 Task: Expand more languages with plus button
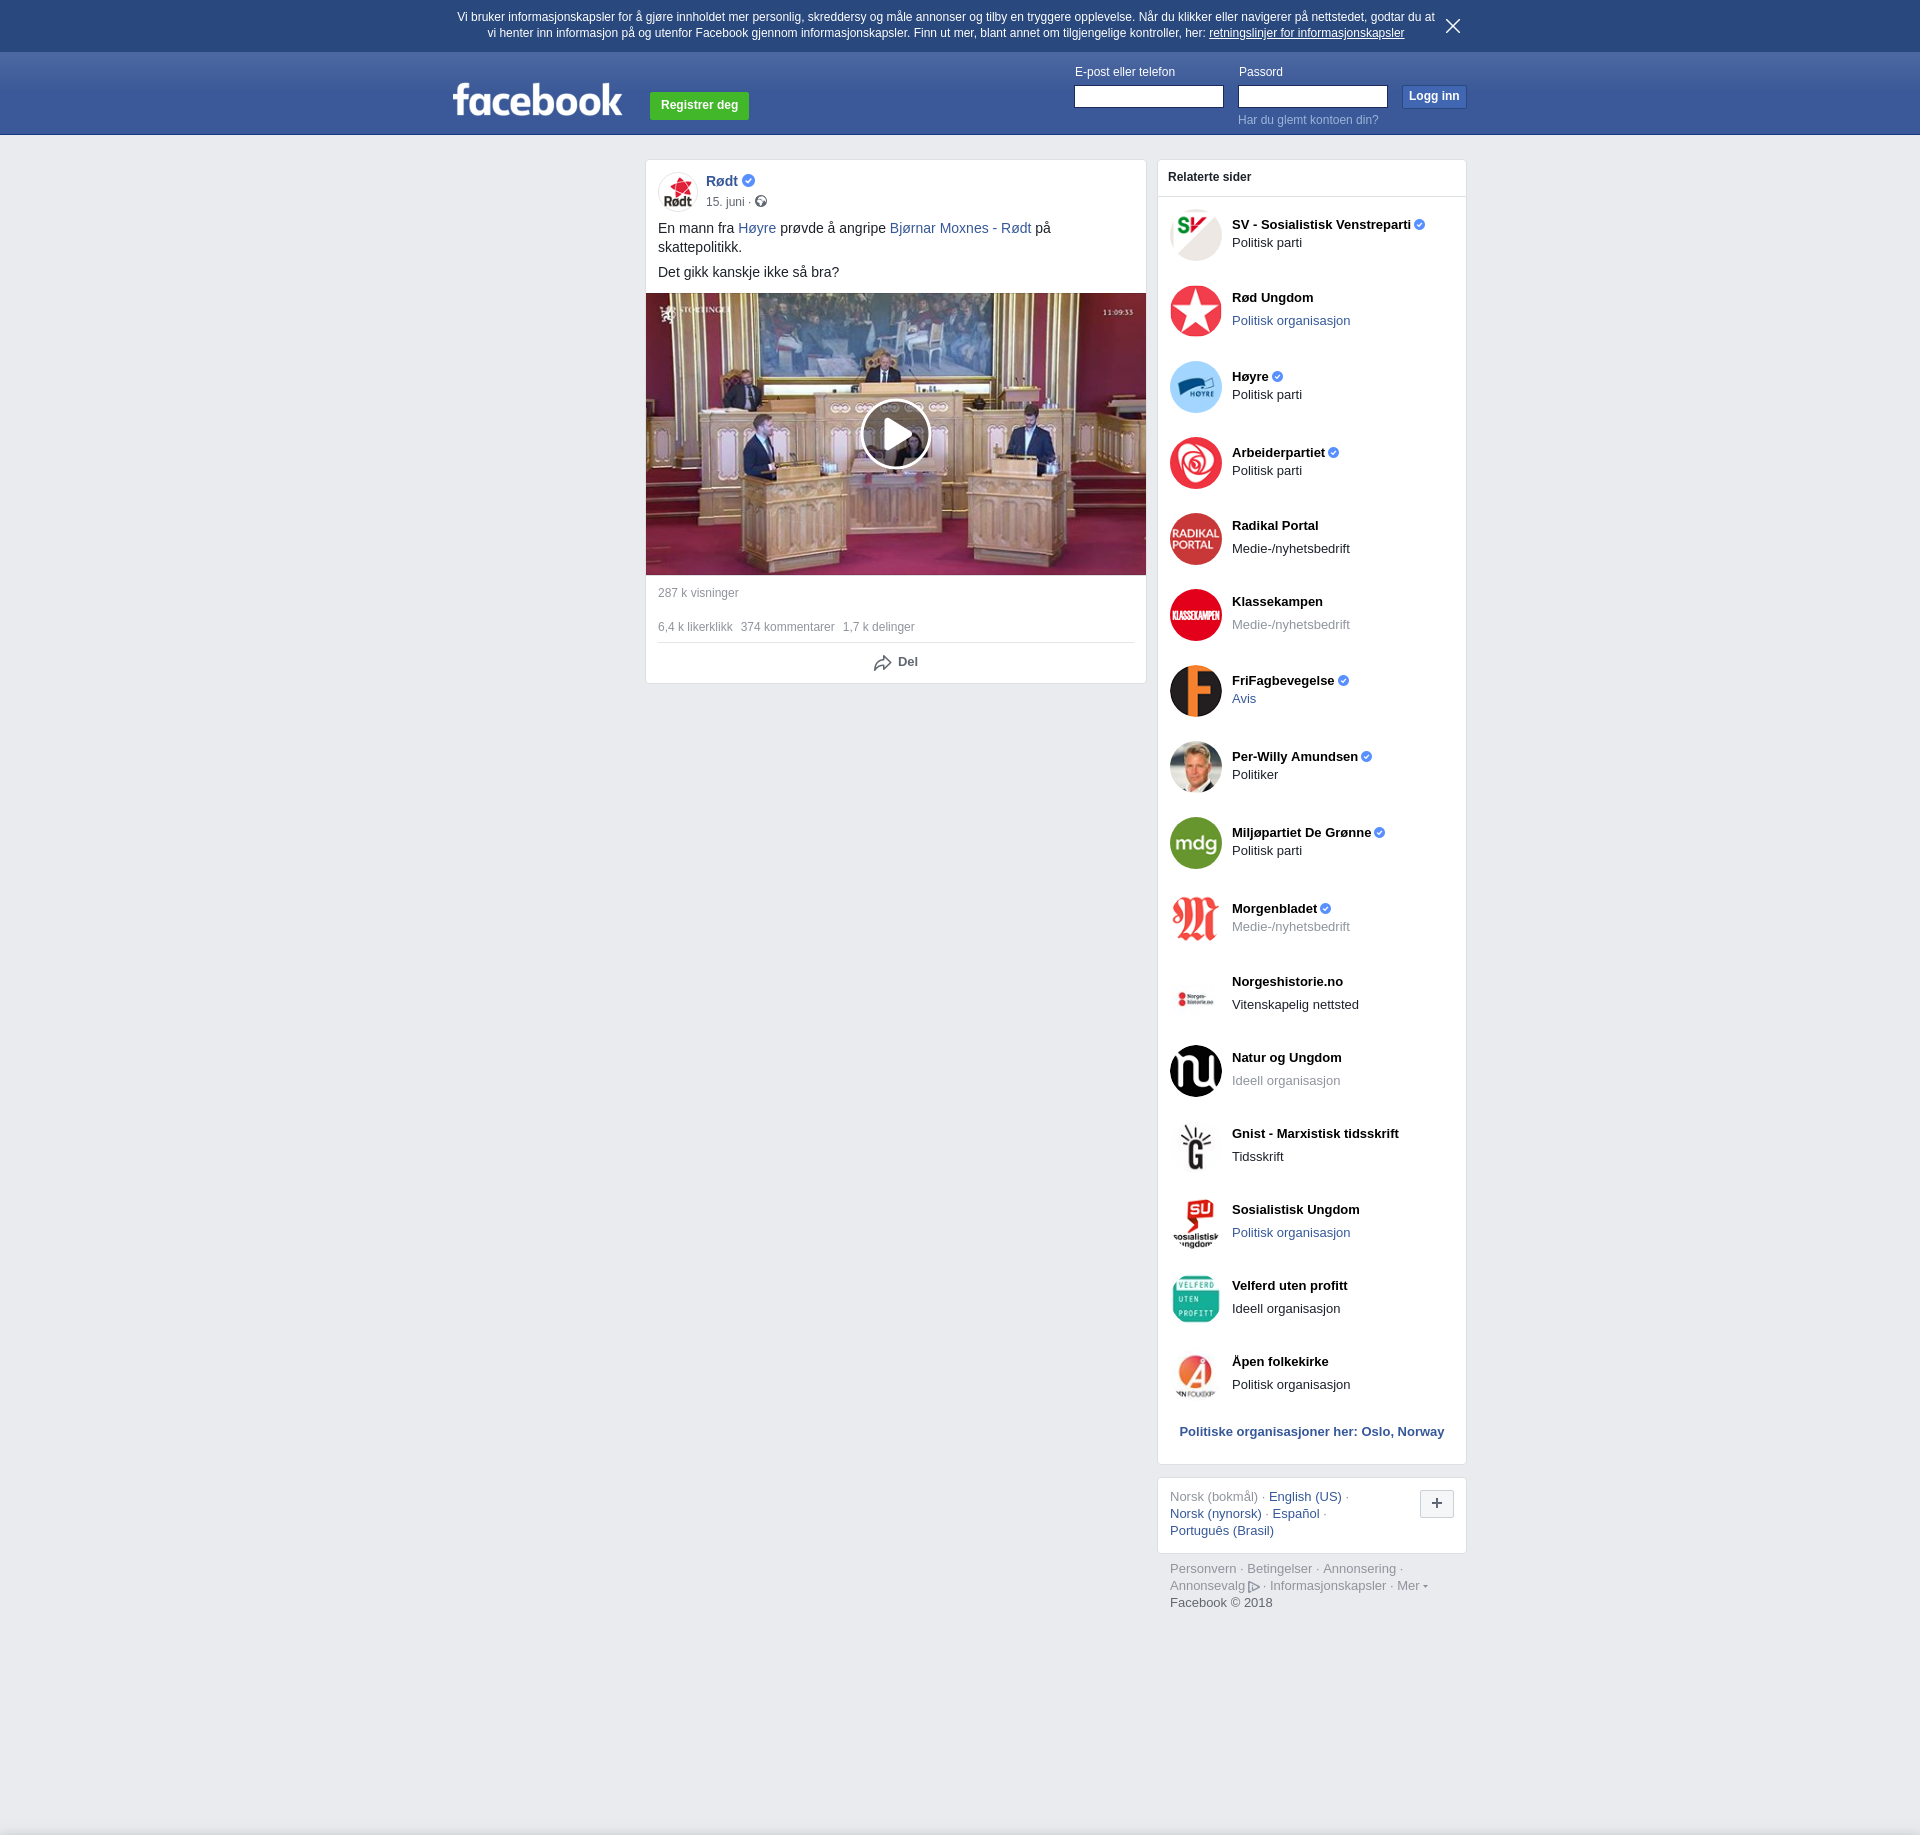(1436, 1503)
